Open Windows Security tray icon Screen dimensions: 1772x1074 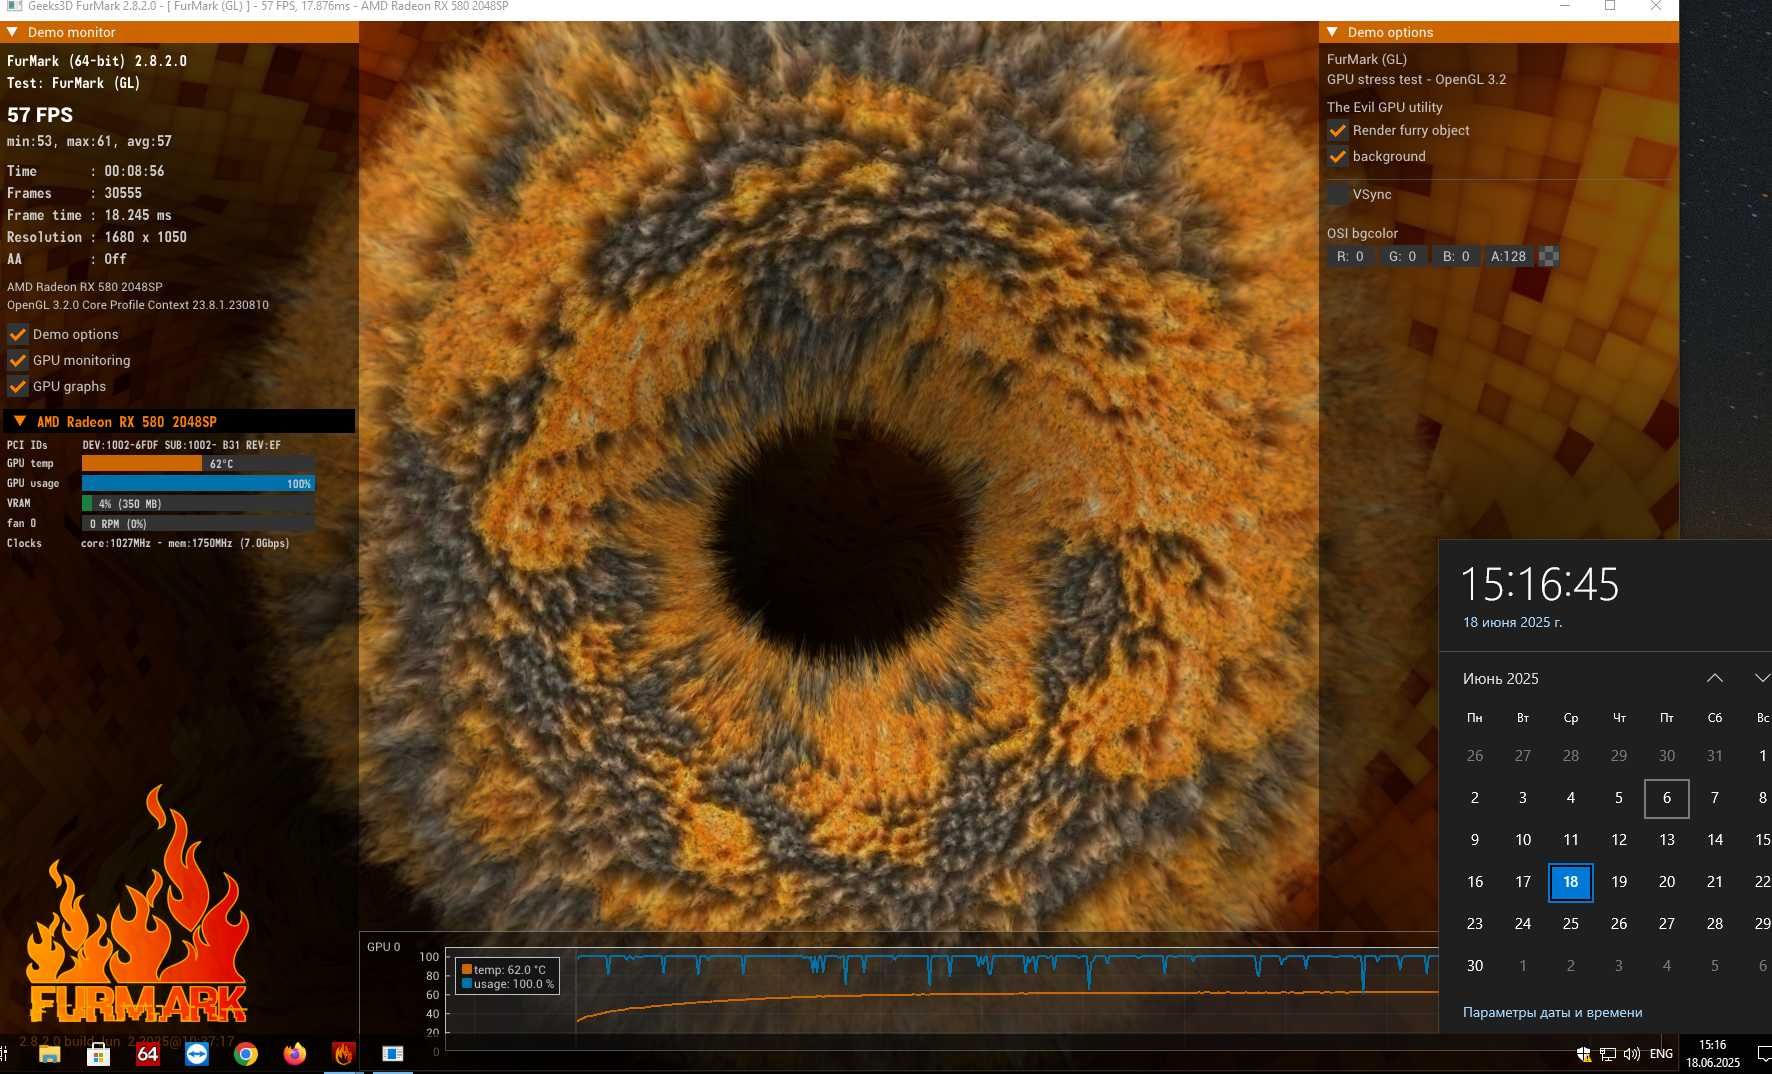coord(1584,1054)
